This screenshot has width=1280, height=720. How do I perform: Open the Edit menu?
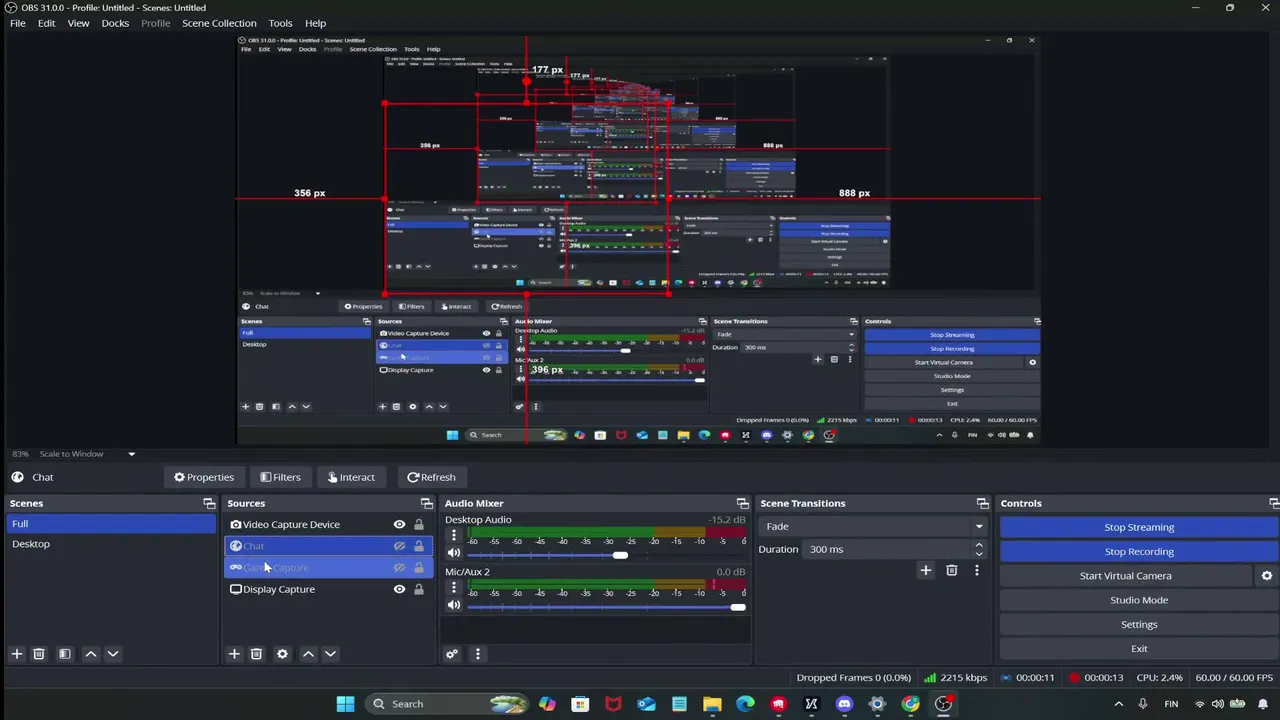tap(47, 23)
